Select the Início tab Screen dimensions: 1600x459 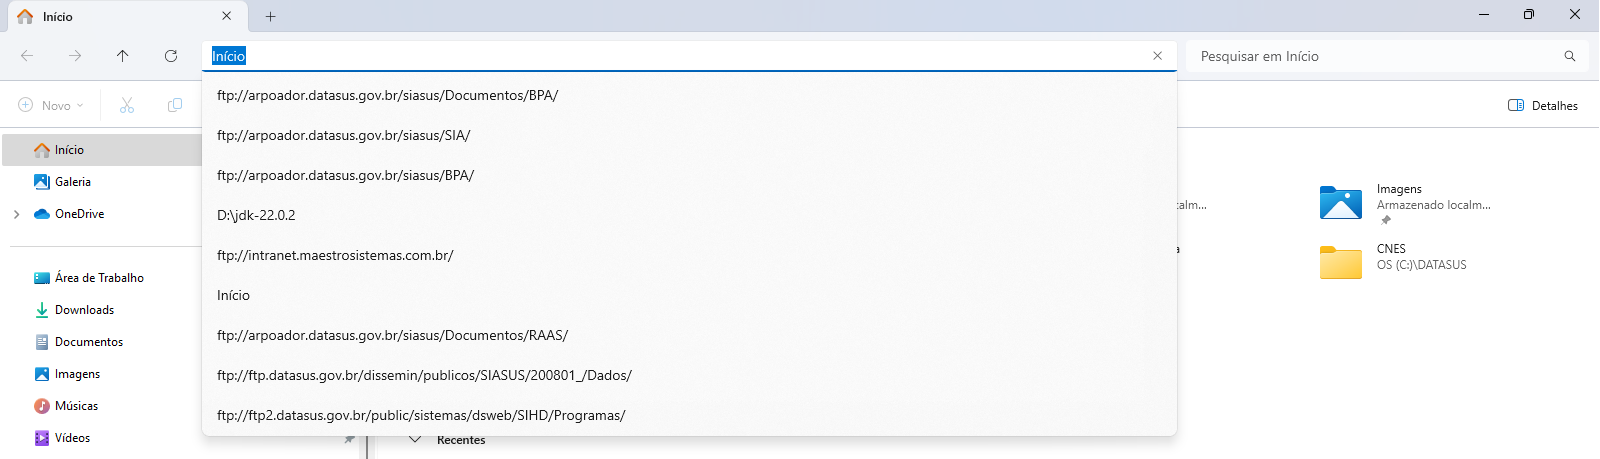click(x=125, y=16)
